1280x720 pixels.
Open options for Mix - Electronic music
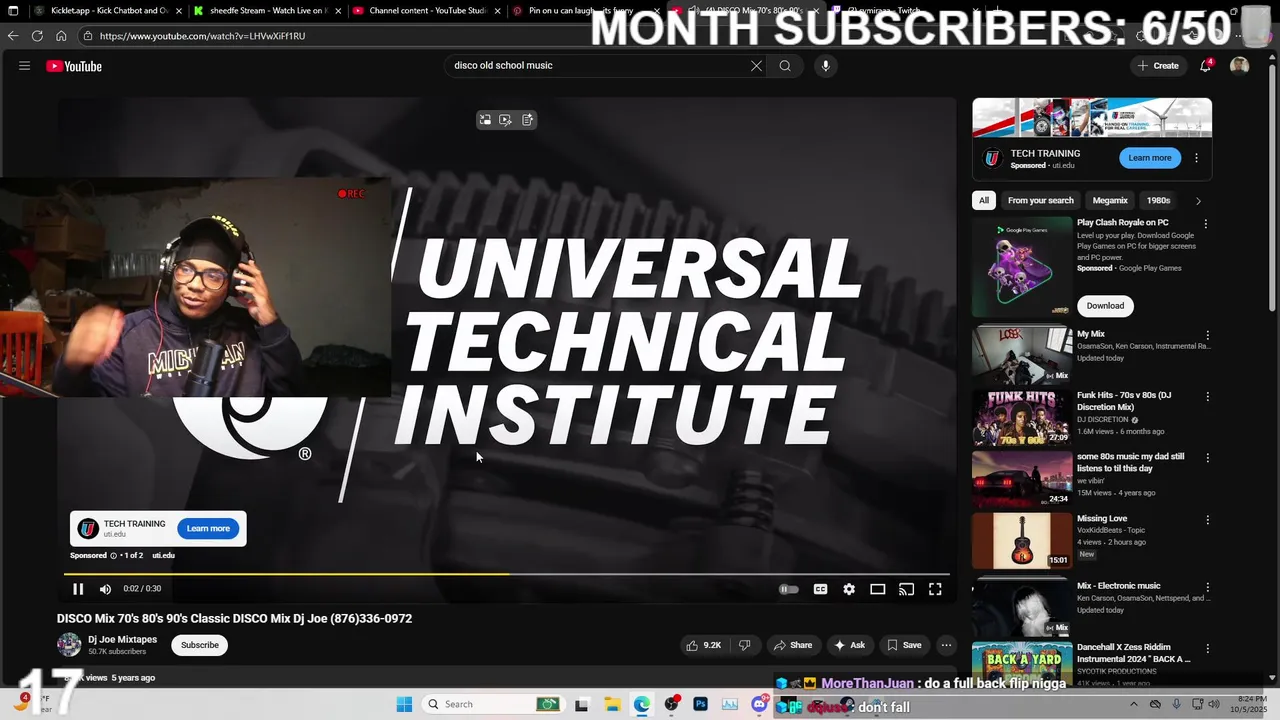pyautogui.click(x=1207, y=587)
